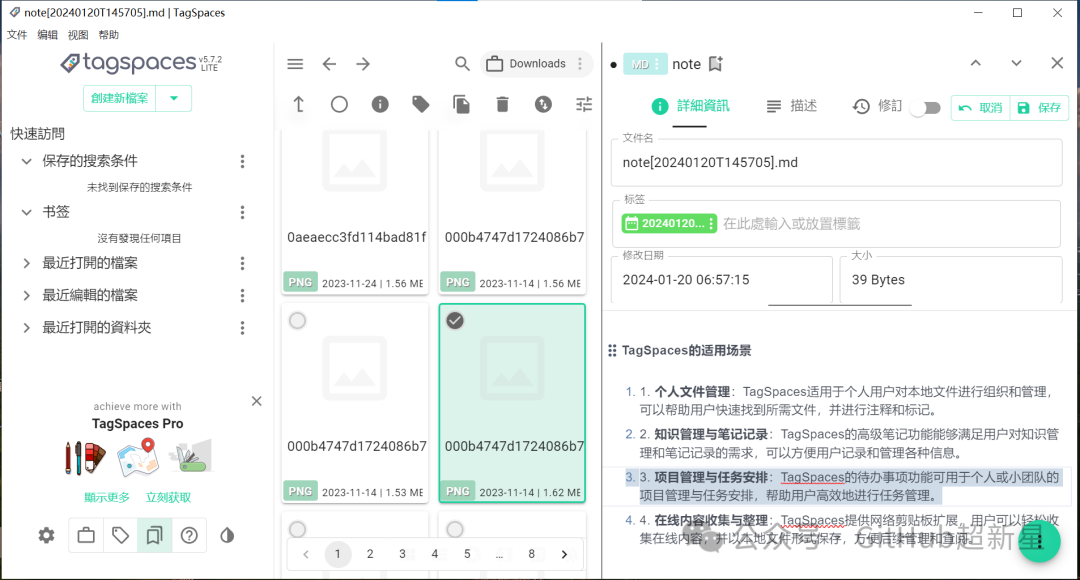Select bottom-left partially visible card circle

coord(297,529)
